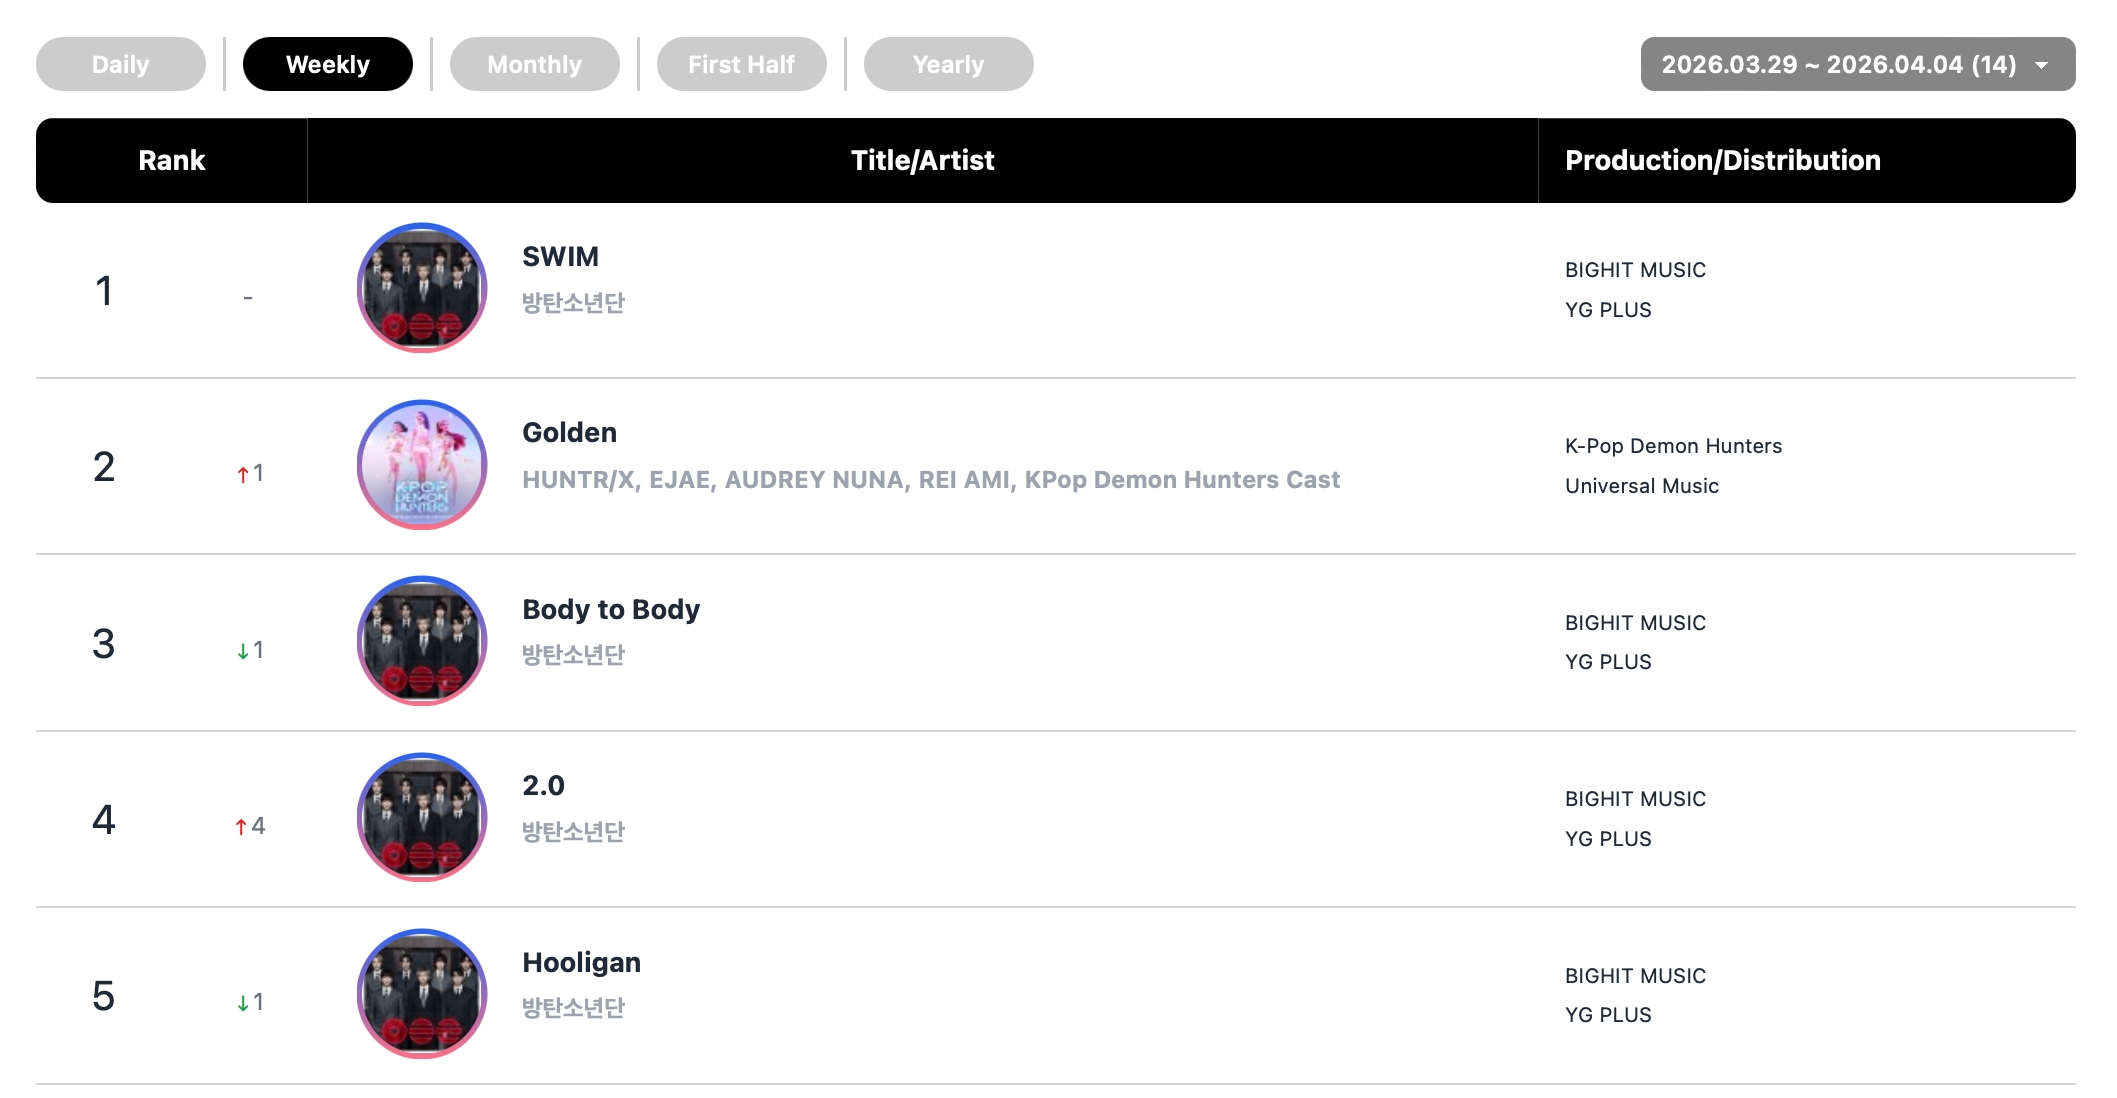Expand the week date range dropdown
The width and height of the screenshot is (2117, 1098).
[1857, 65]
